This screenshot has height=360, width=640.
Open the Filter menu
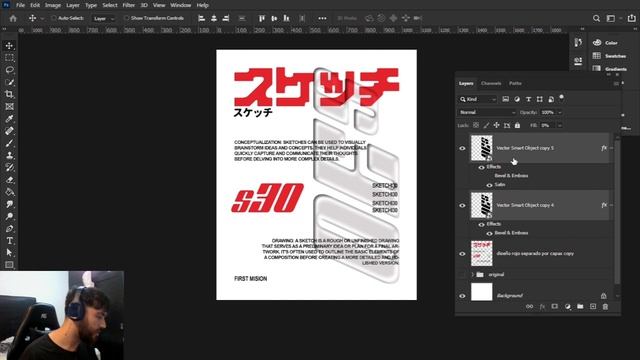click(x=129, y=5)
